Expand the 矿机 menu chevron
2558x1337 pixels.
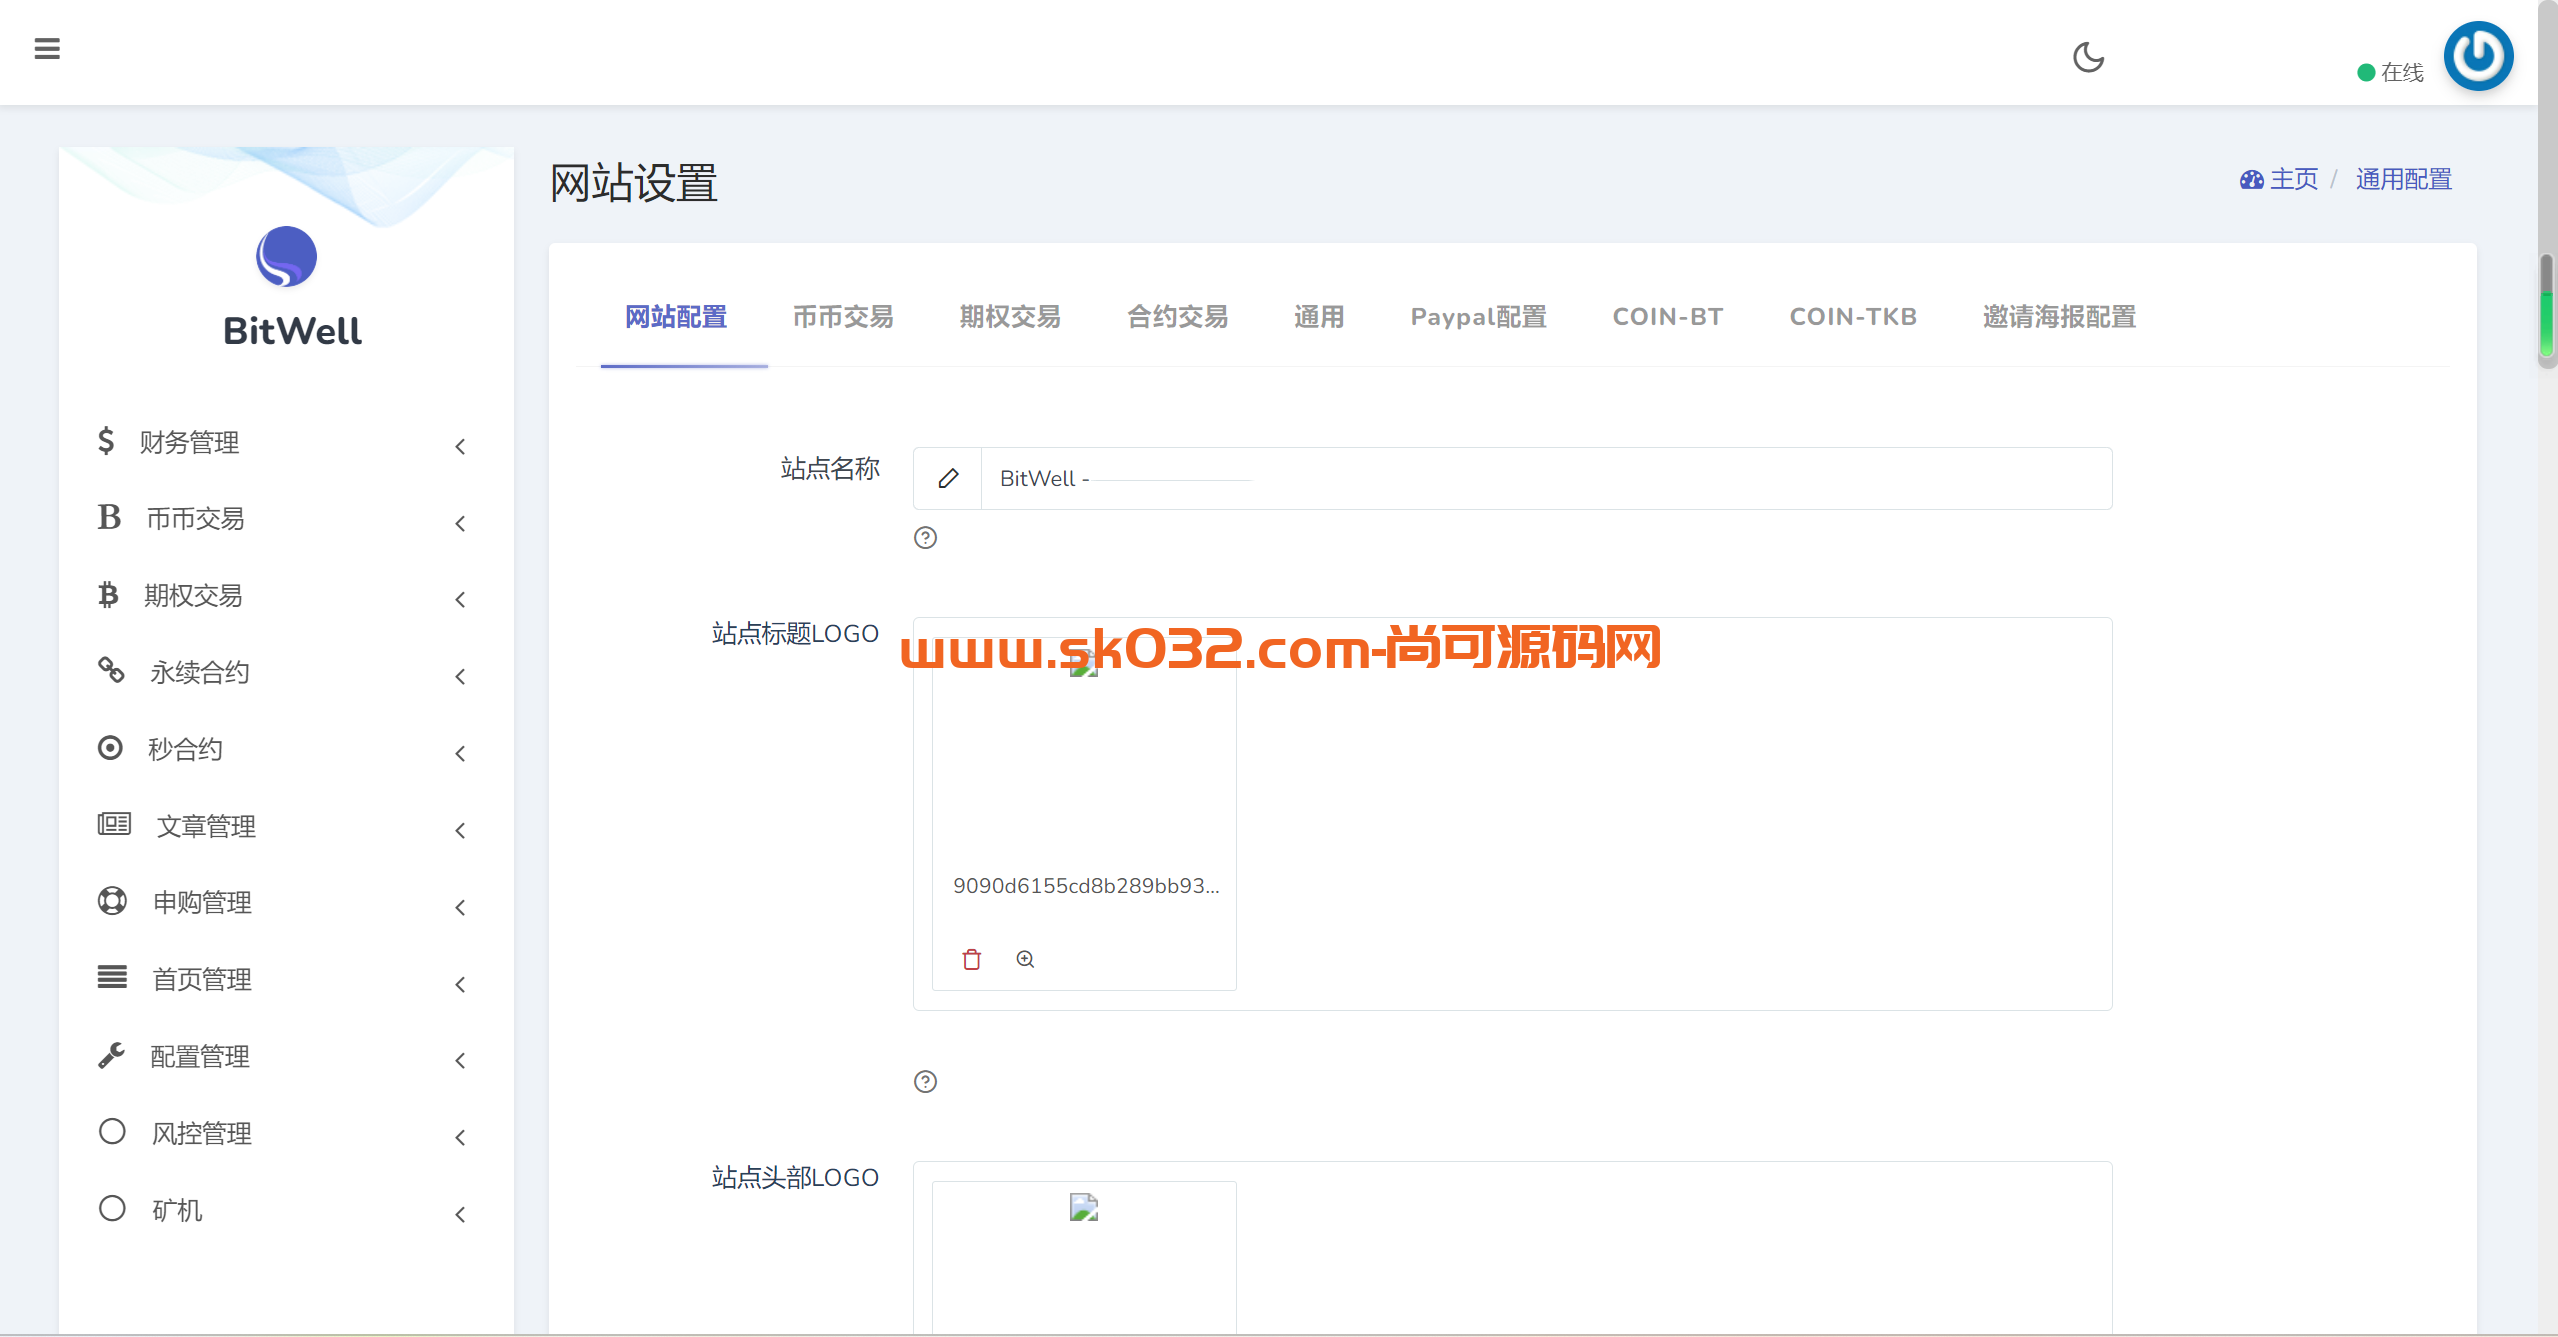460,1215
